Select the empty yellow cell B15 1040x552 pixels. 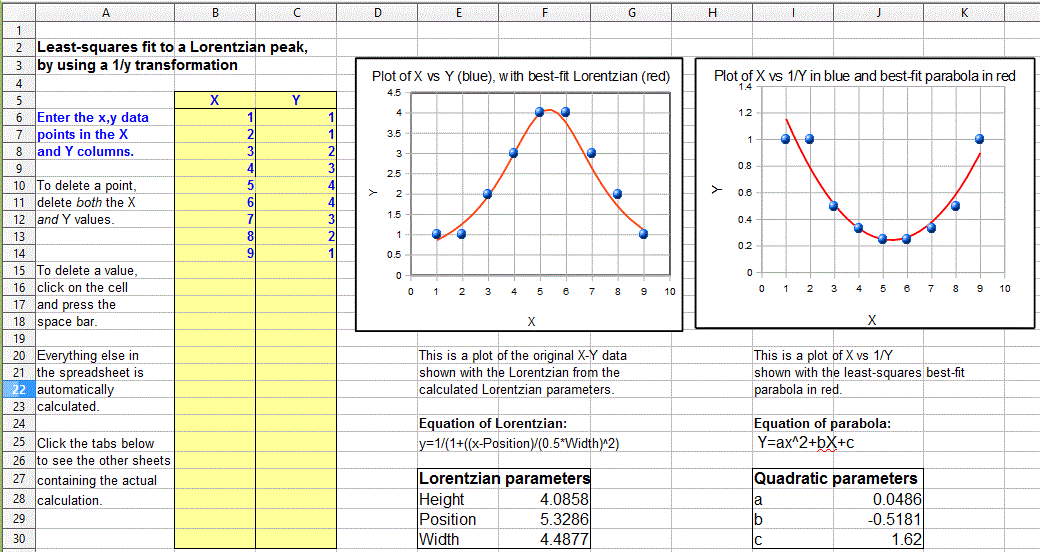[x=215, y=271]
